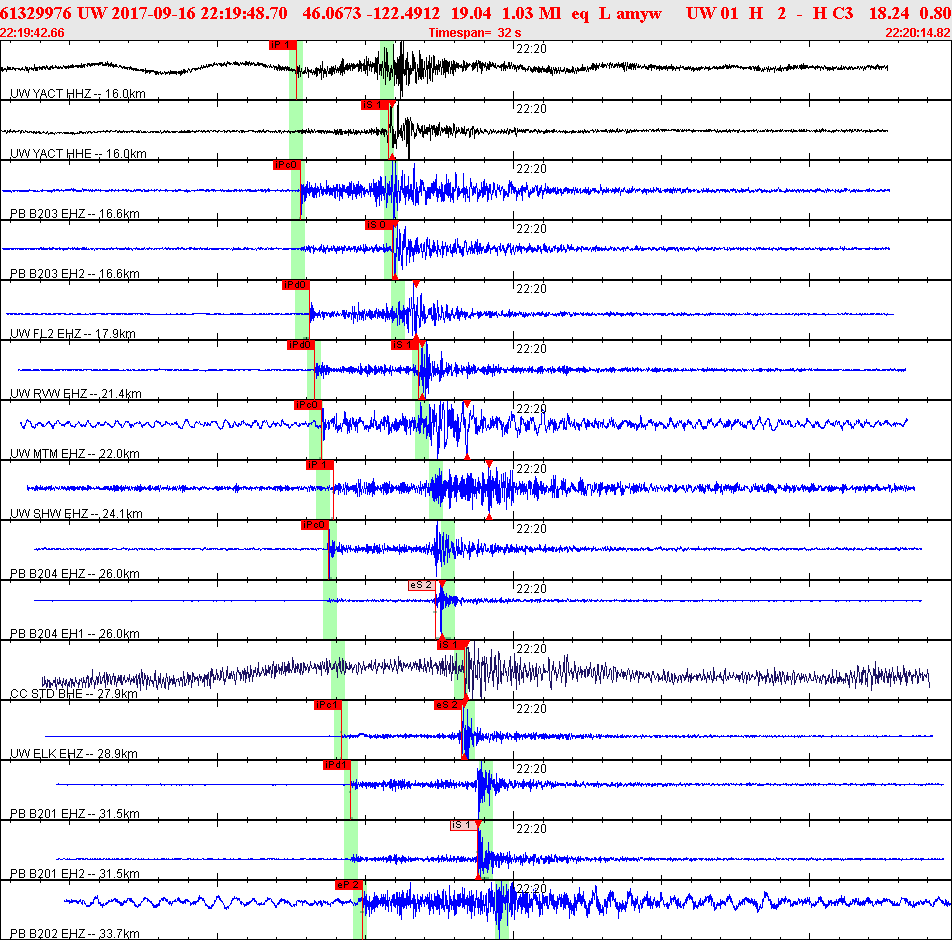
Task: Click the iP 1 pick flag on SHW EHZ
Action: click(x=319, y=465)
